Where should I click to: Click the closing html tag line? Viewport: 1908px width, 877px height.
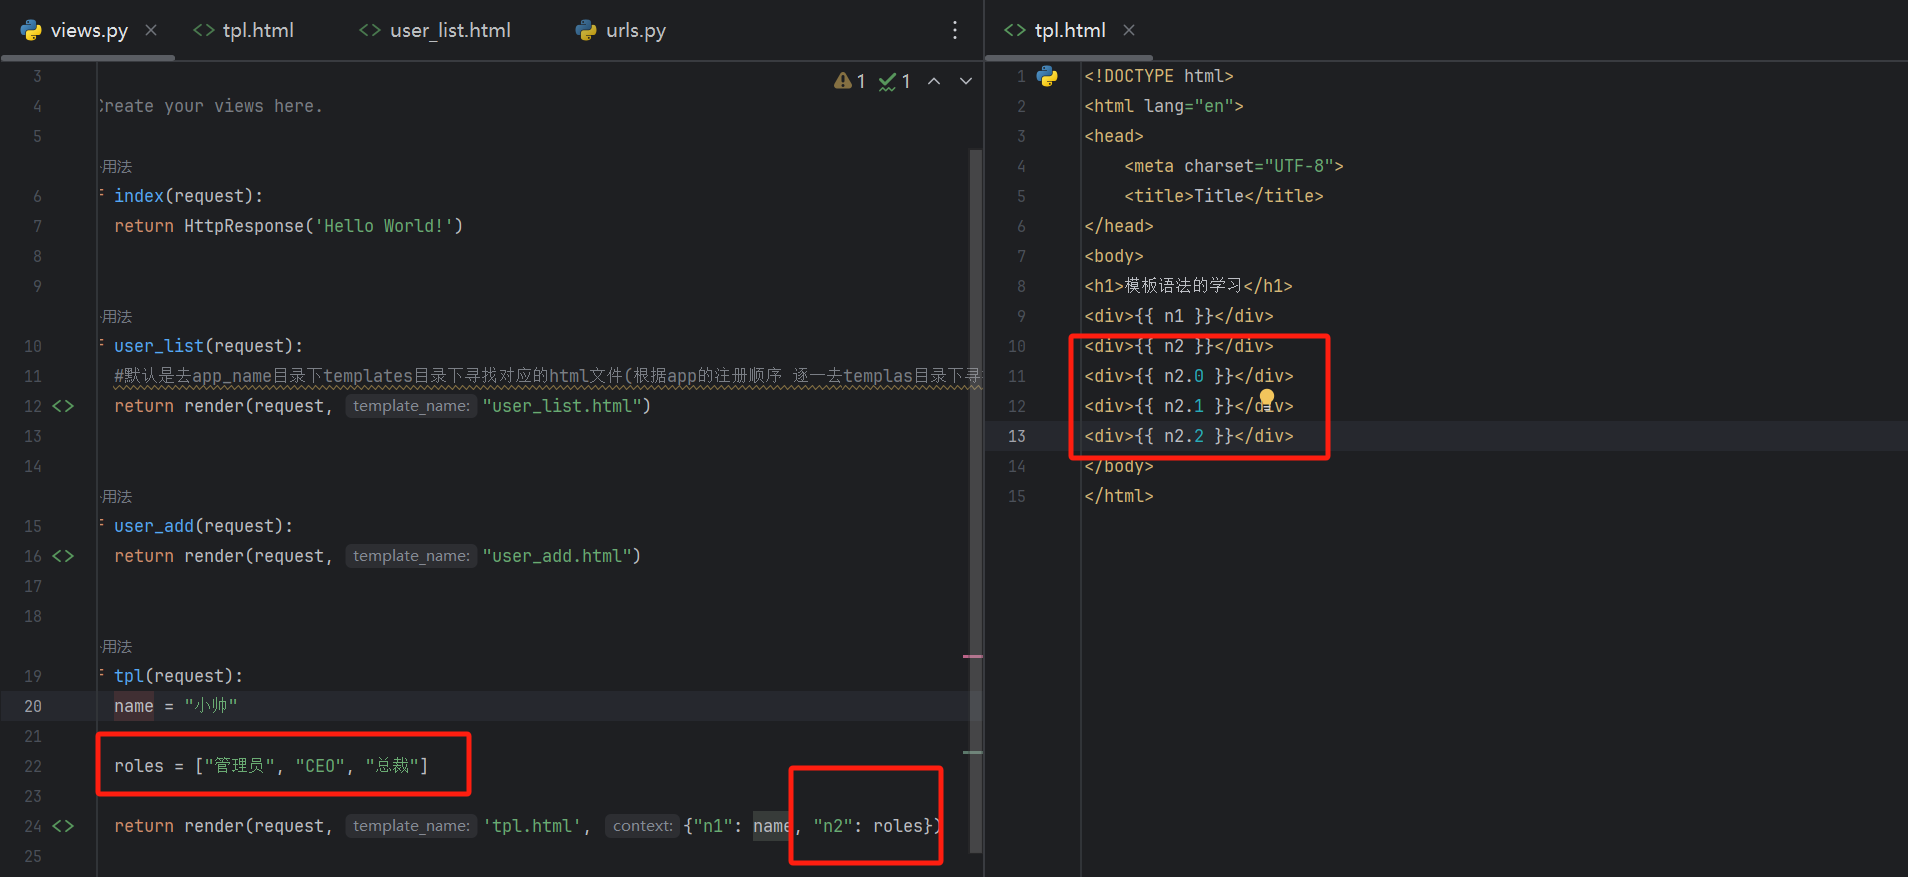coord(1119,496)
